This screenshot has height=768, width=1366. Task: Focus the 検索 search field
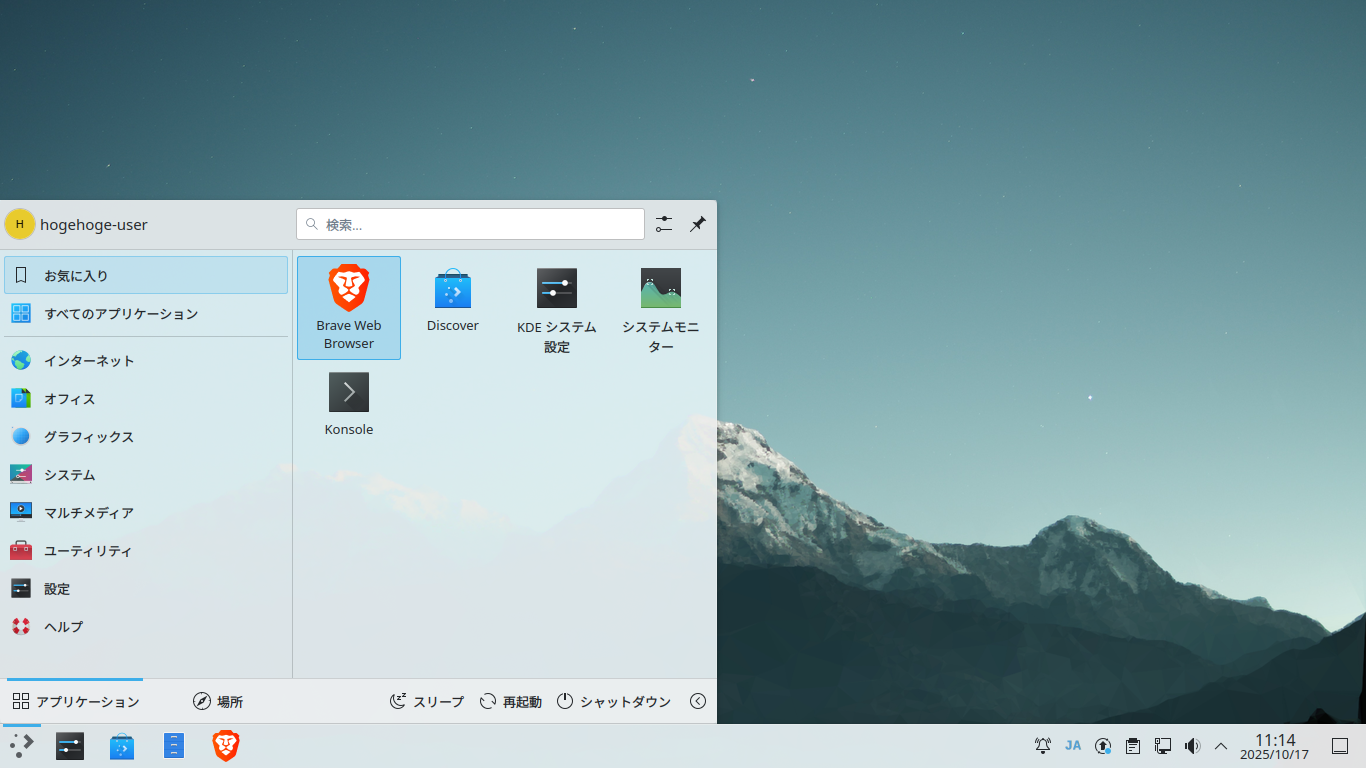click(470, 224)
